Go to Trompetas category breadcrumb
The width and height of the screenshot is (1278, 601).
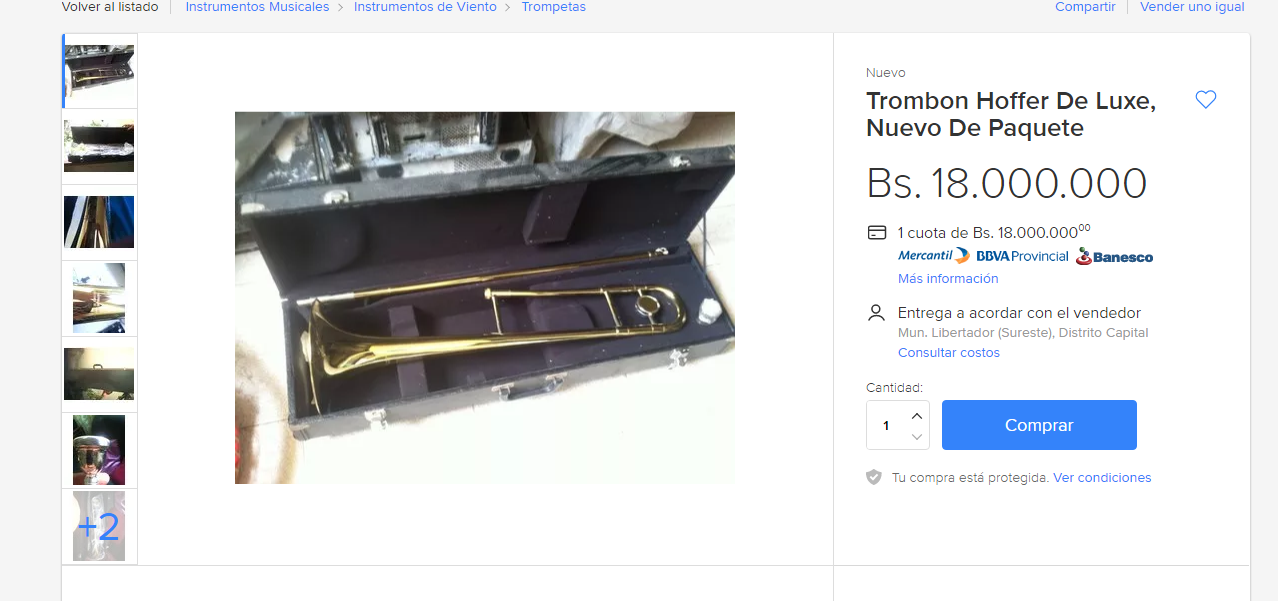click(x=553, y=7)
